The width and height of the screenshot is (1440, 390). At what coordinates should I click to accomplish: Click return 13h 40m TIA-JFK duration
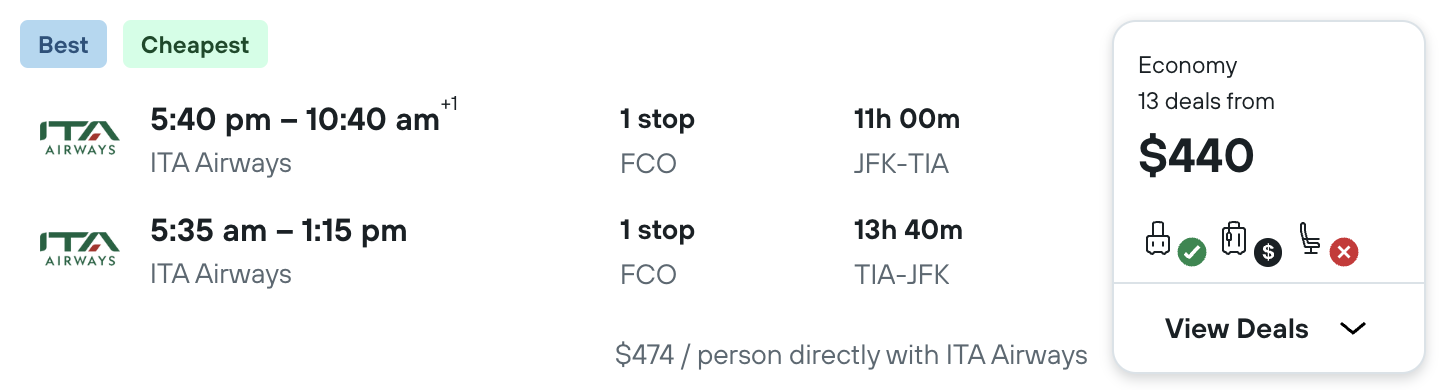[x=908, y=252]
